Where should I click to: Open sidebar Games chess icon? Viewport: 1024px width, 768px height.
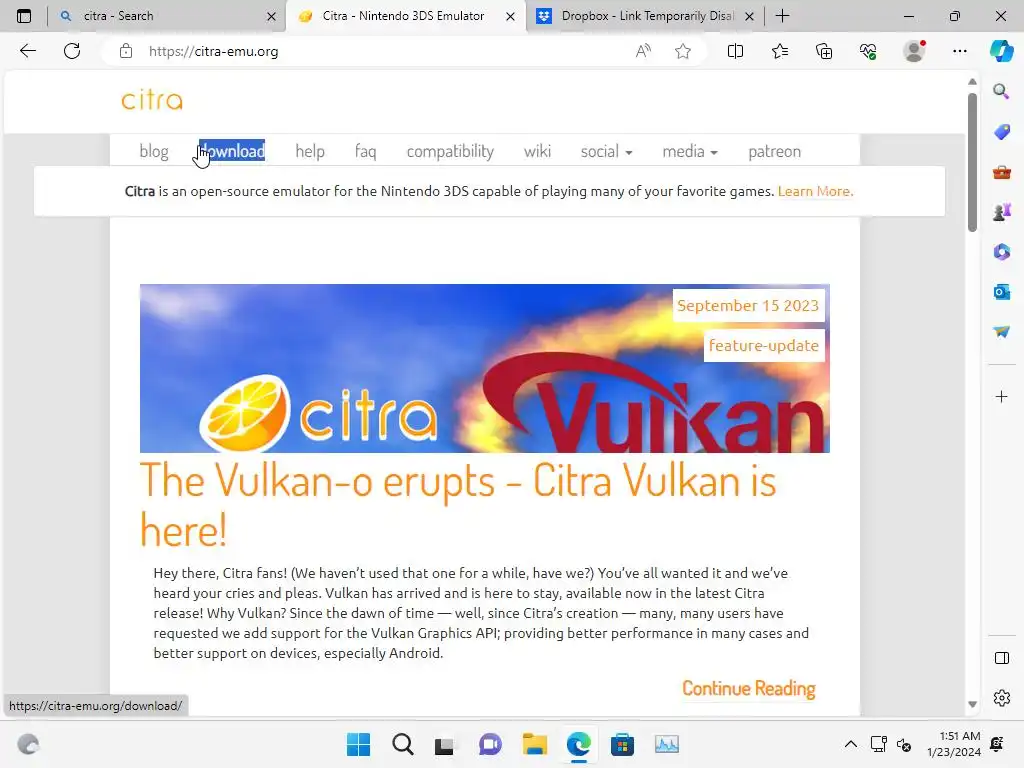point(1001,212)
